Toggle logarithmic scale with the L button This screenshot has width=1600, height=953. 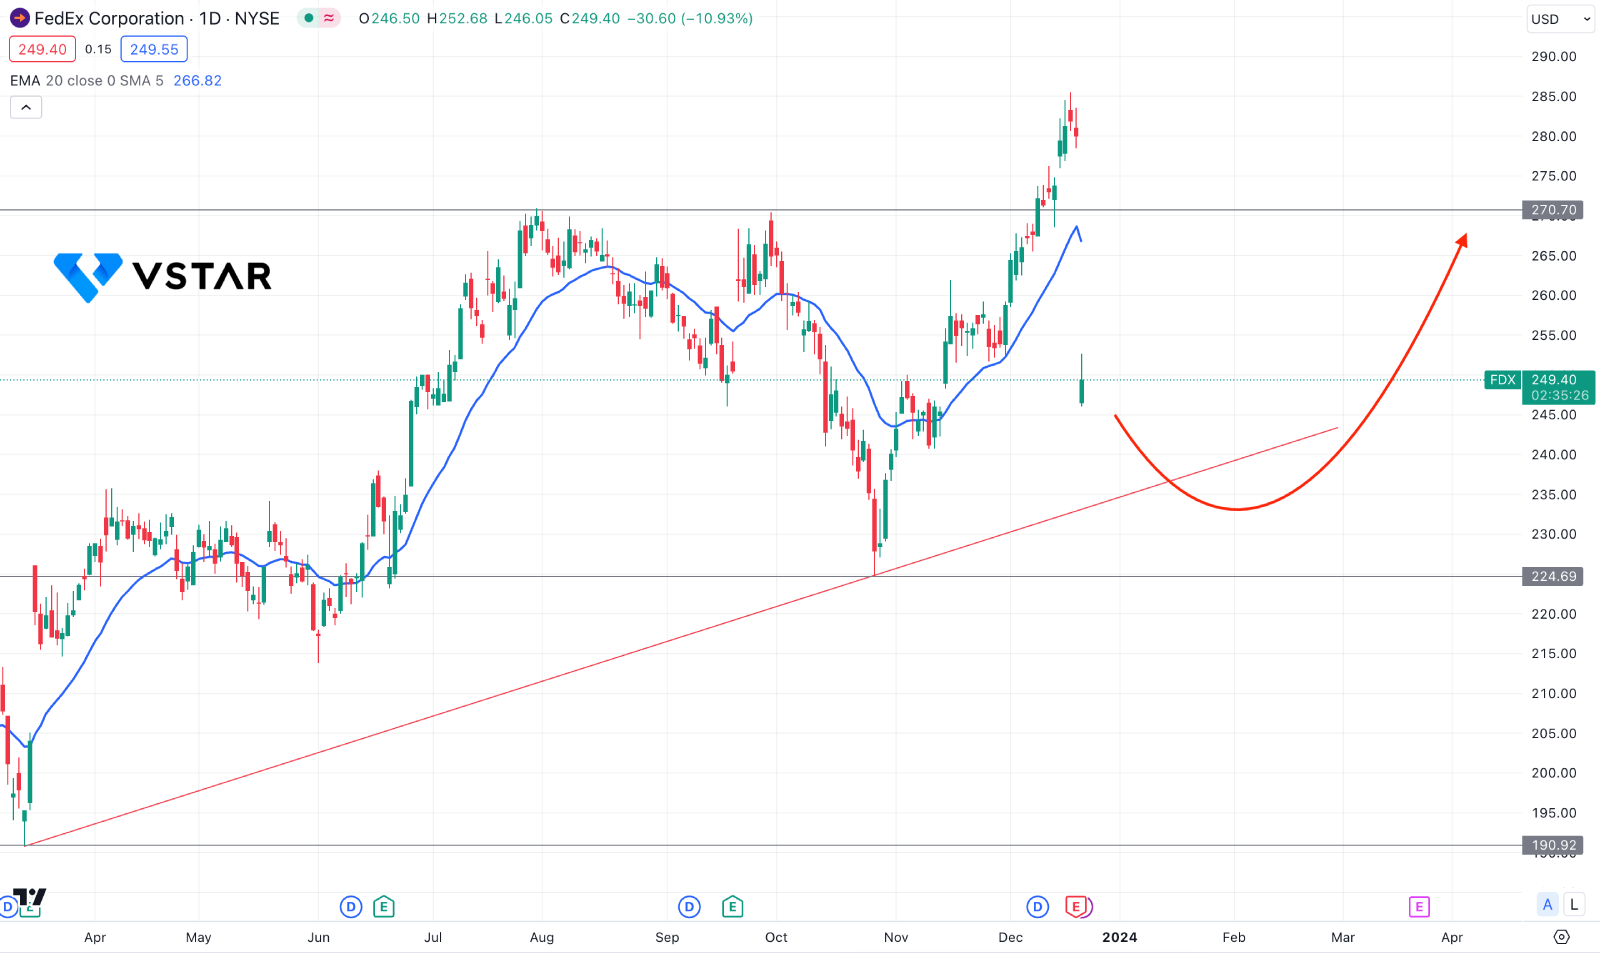coord(1574,905)
